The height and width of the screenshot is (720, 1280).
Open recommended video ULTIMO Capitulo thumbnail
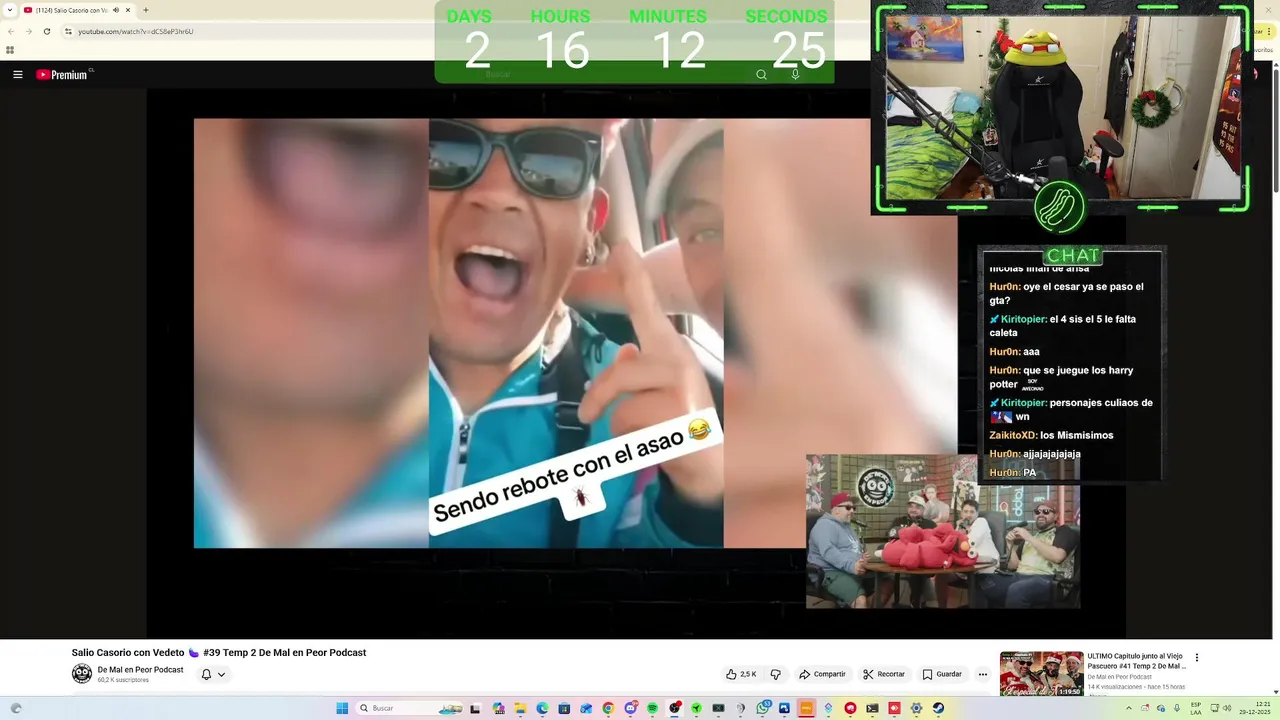1041,673
